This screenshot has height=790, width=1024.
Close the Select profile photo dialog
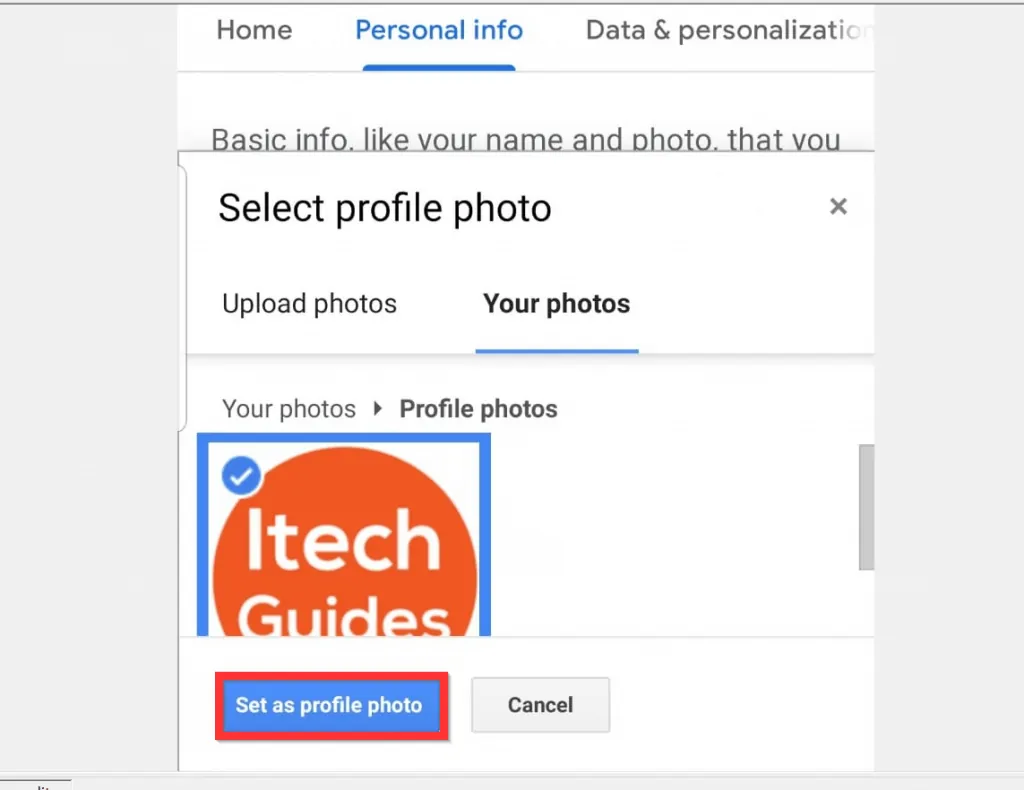(838, 206)
